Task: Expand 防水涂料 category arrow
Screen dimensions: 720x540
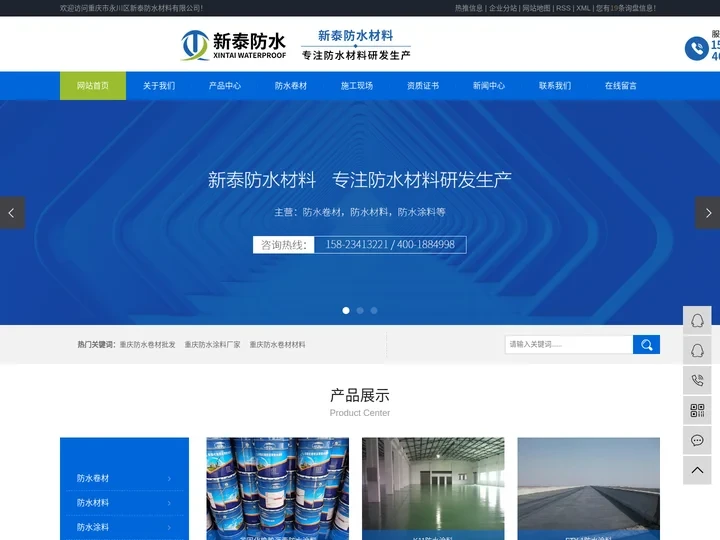Action: click(x=169, y=527)
